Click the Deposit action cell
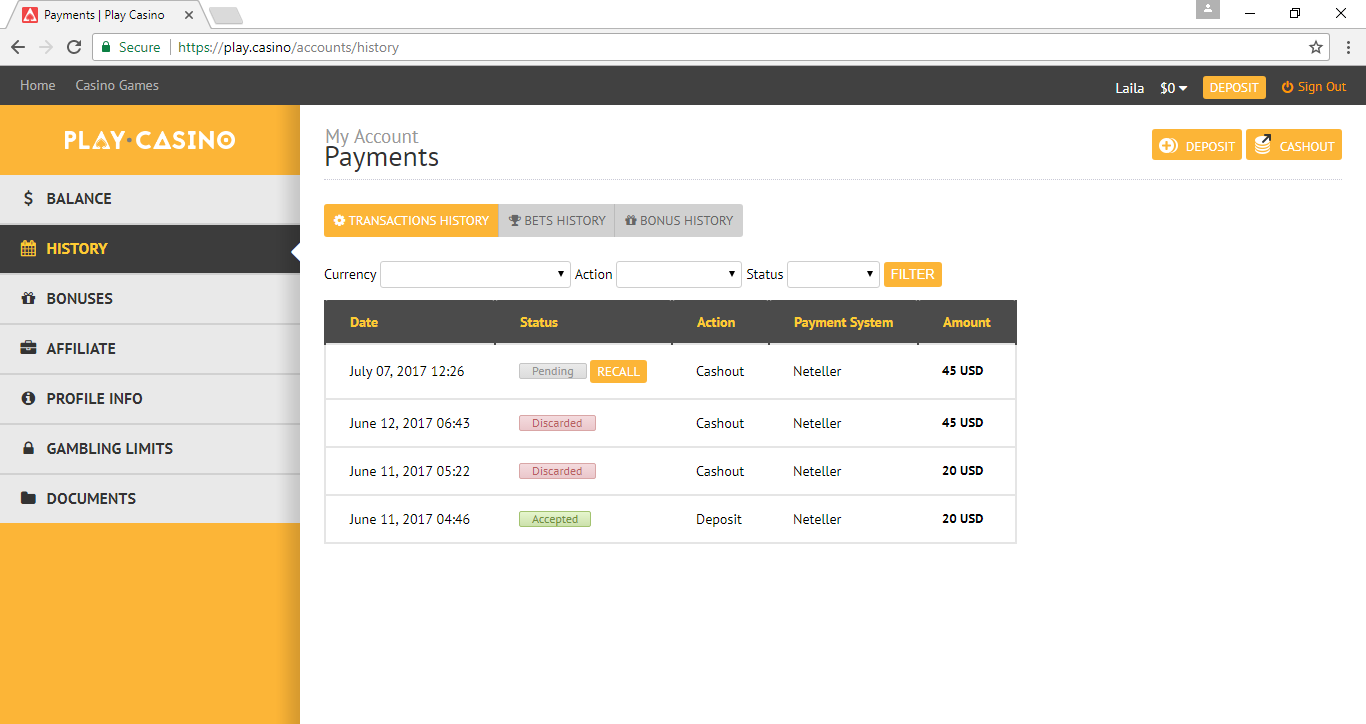The height and width of the screenshot is (724, 1366). point(719,520)
